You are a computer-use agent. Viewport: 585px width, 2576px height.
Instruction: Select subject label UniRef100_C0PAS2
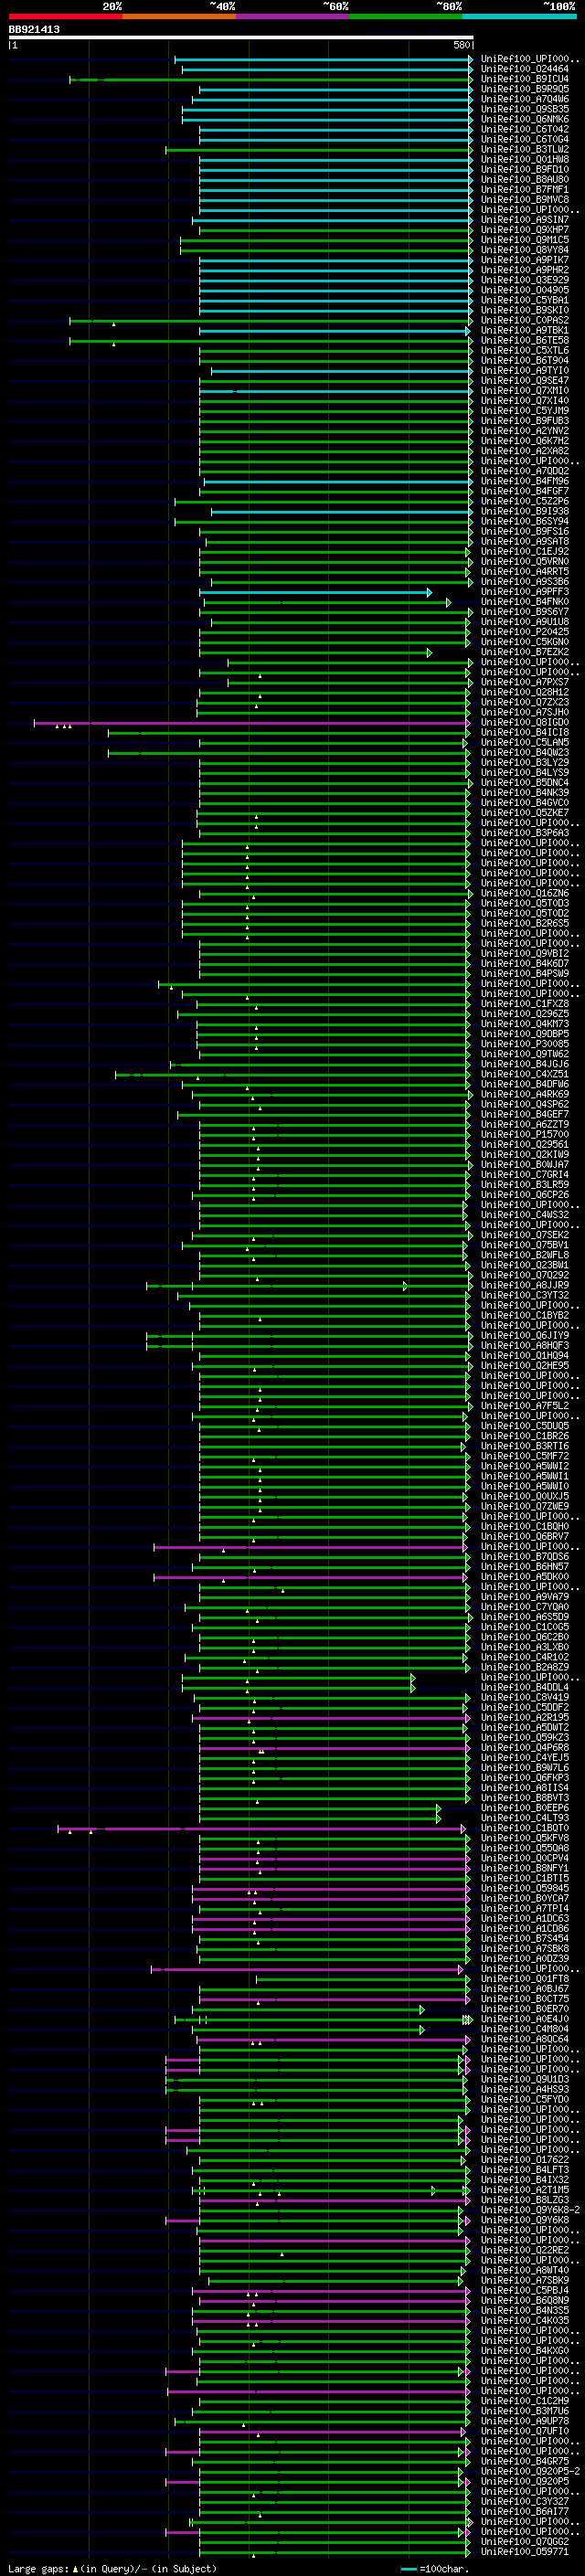point(525,320)
